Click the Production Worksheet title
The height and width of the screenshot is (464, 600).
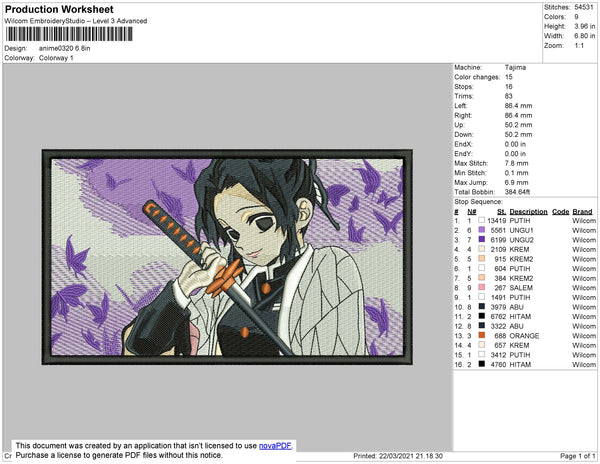pos(59,10)
